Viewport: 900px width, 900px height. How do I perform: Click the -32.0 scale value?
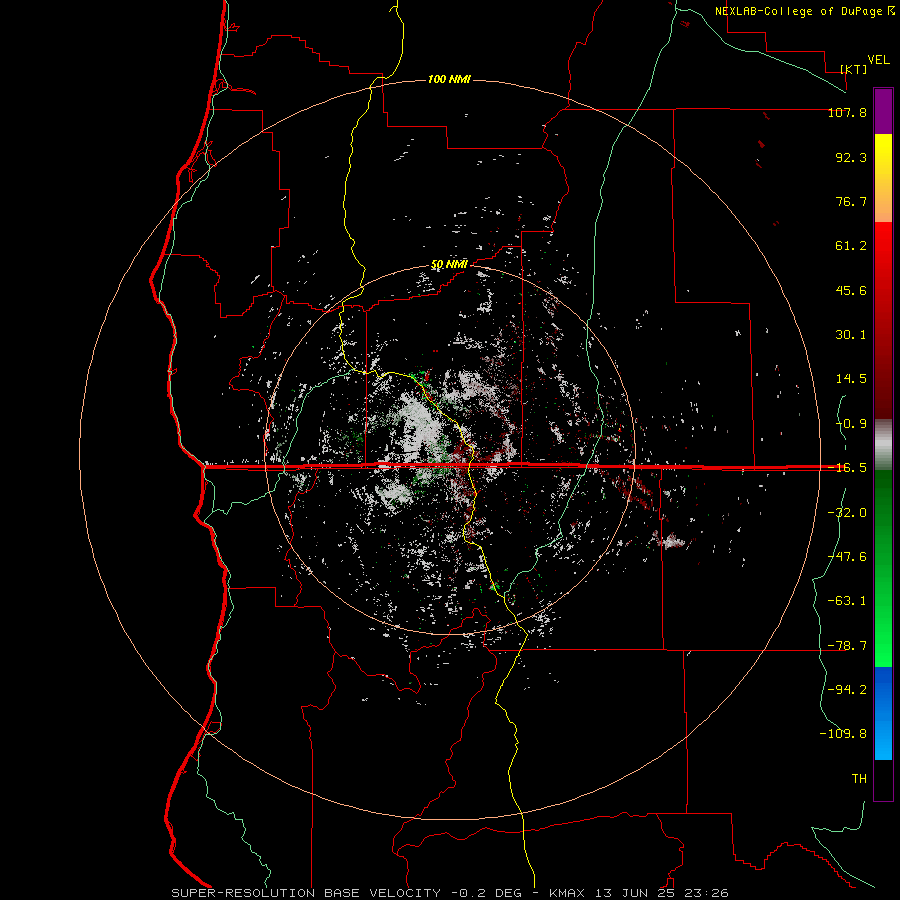847,513
